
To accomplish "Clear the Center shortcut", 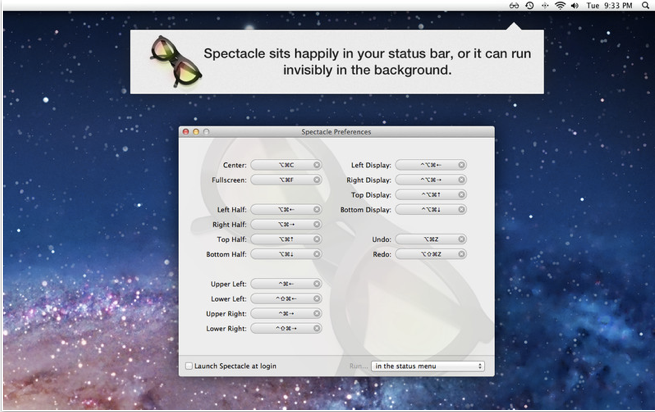I will pos(317,165).
